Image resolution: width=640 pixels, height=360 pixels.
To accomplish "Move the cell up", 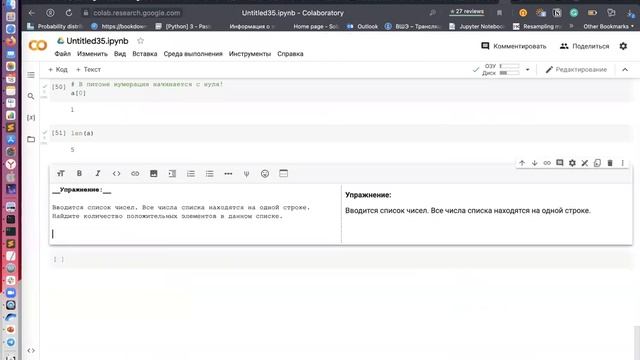I will [522, 163].
